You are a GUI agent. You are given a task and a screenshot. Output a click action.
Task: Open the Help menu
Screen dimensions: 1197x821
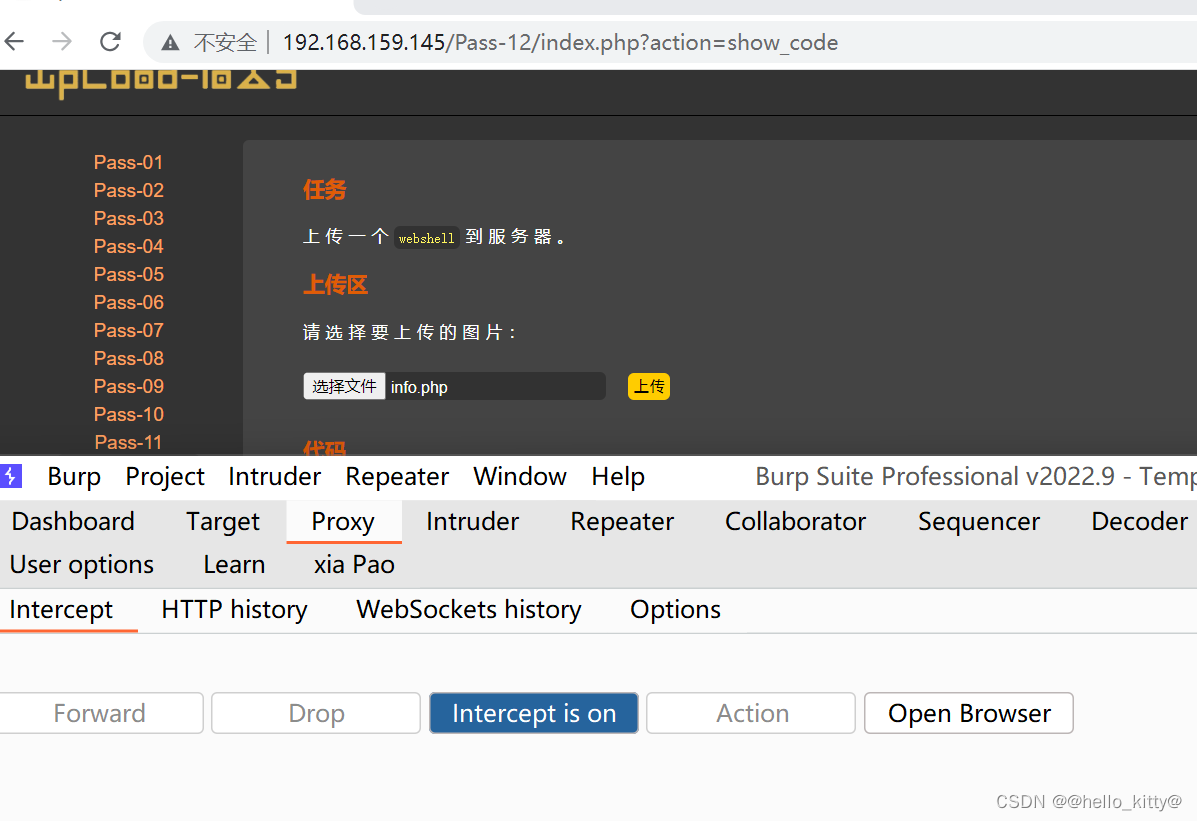(x=618, y=477)
